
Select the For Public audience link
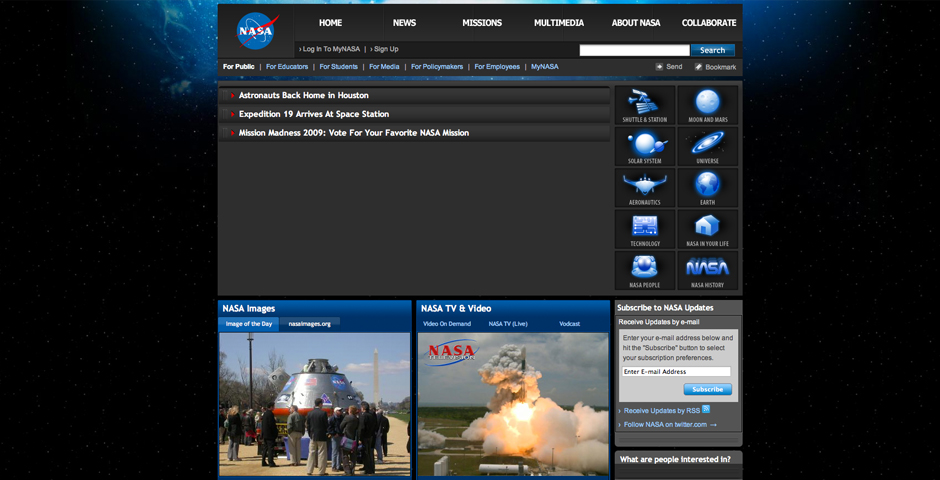(x=239, y=67)
